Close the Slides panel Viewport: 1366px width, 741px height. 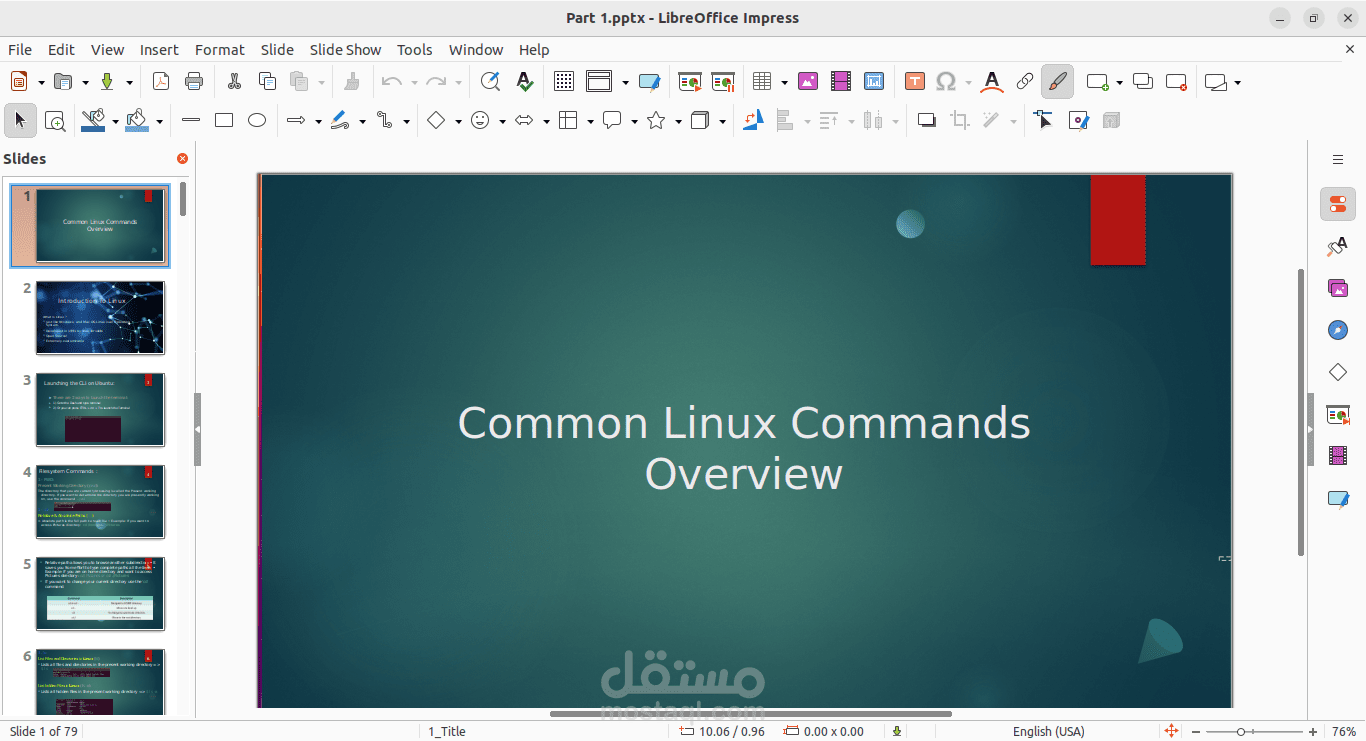[x=182, y=158]
